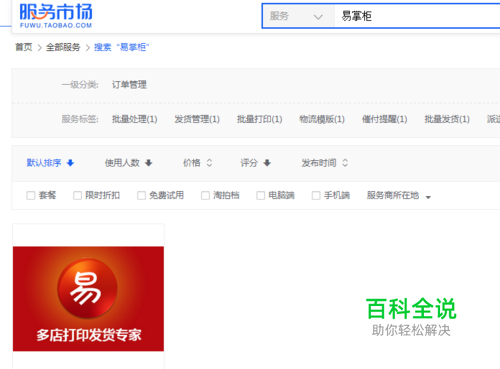This screenshot has width=500, height=369.
Task: Click the 一级分类 label
Action: tap(80, 85)
